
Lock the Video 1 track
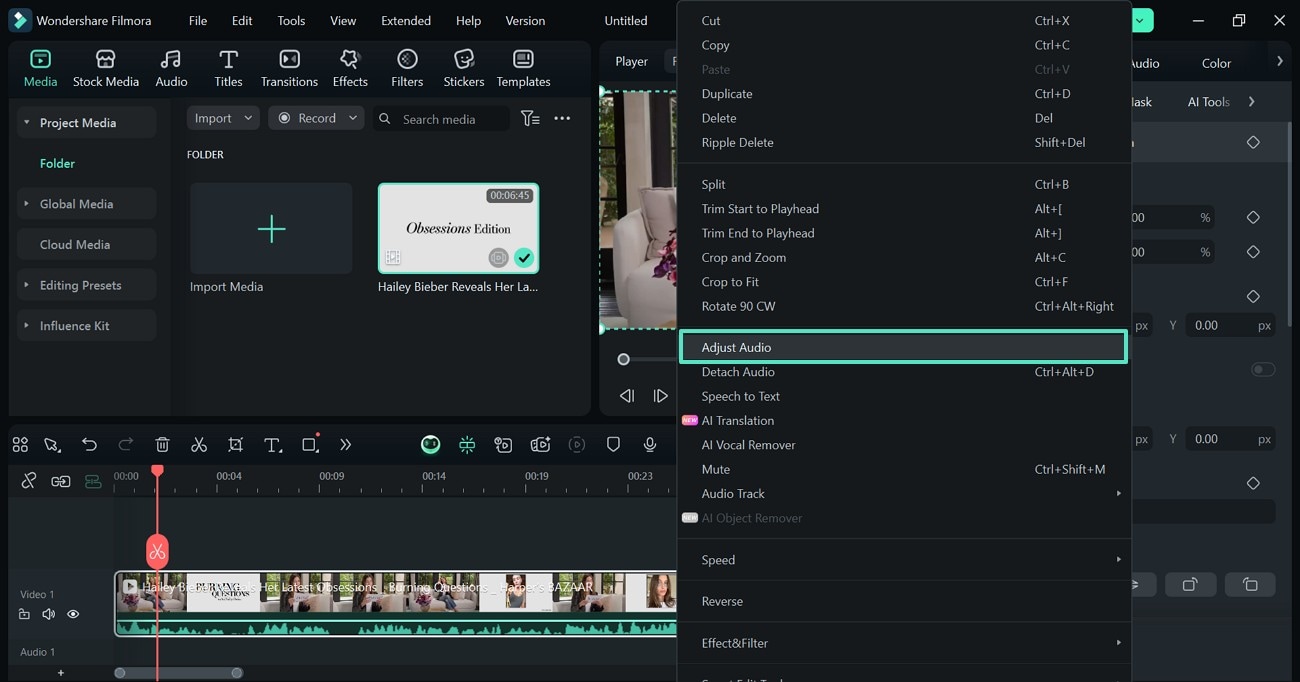point(24,613)
